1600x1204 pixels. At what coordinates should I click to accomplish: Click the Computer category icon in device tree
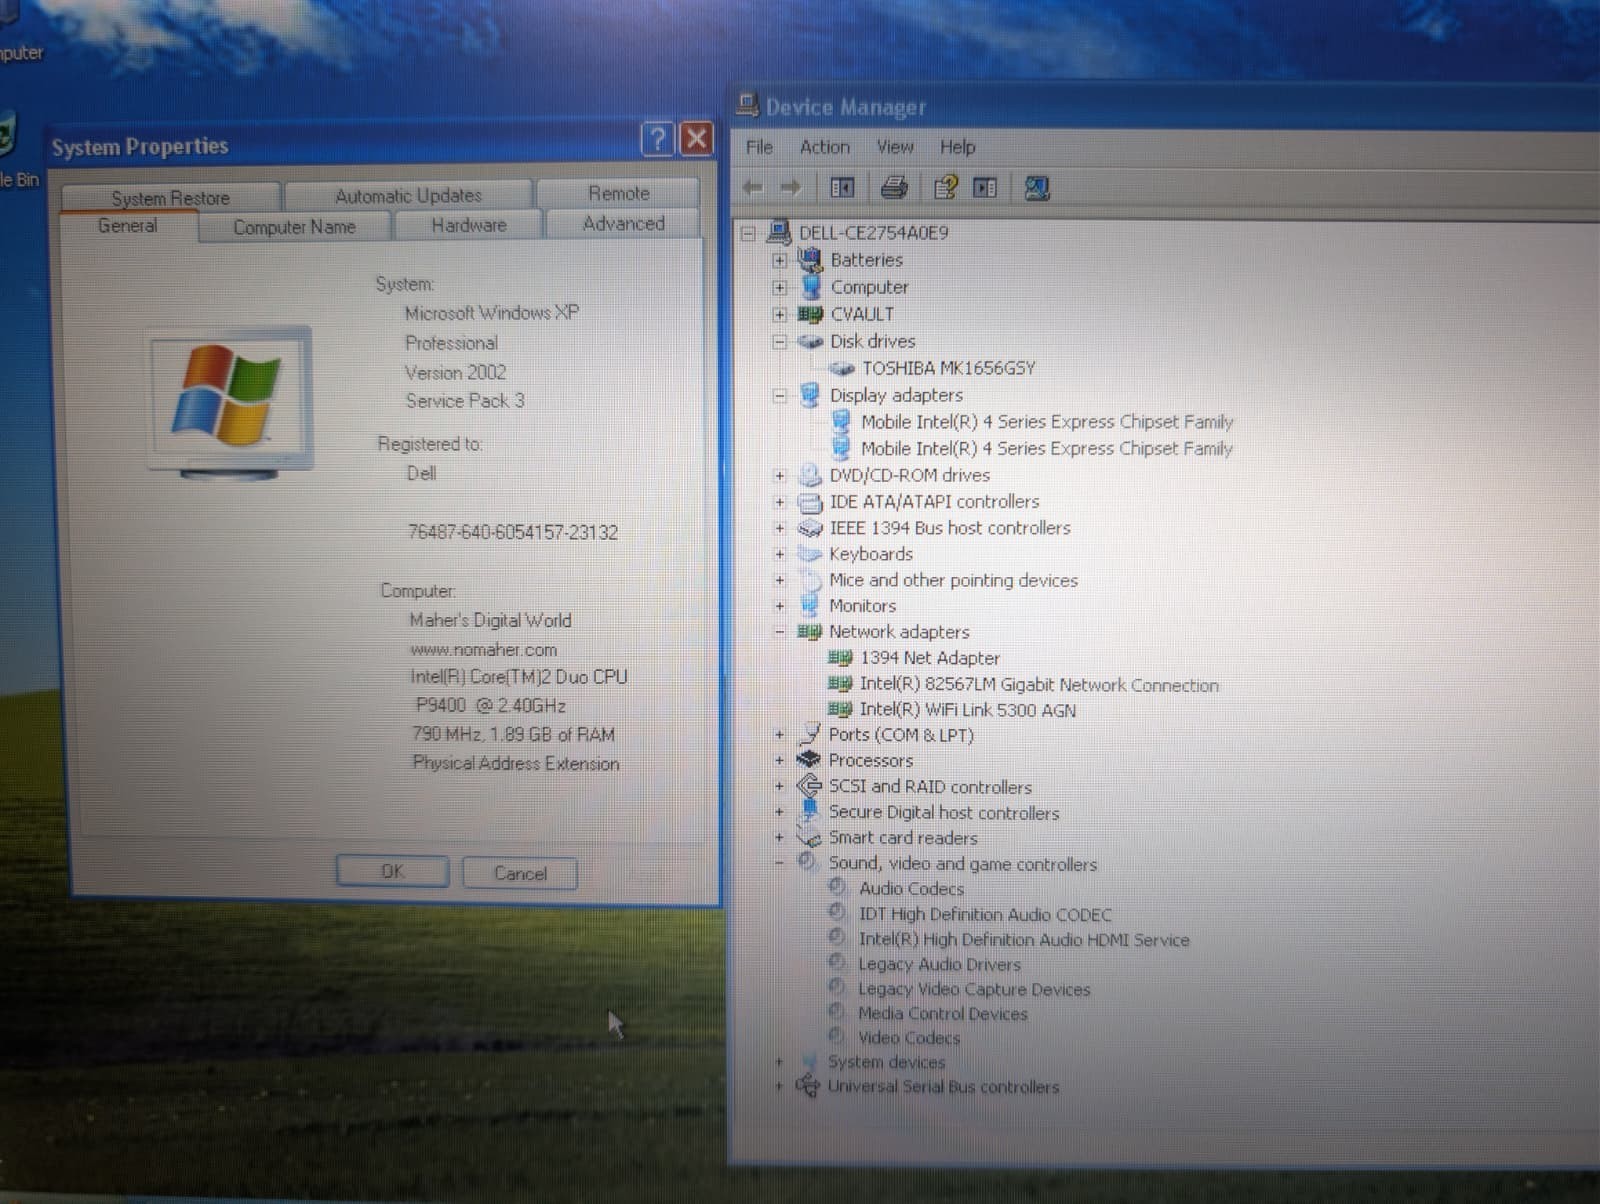[810, 287]
